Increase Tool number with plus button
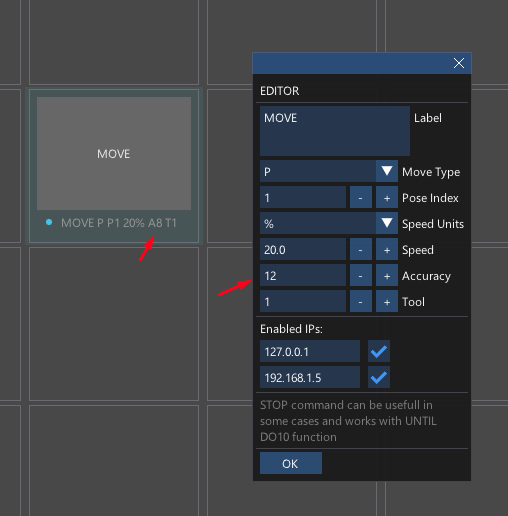The height and width of the screenshot is (516, 508). 387,301
